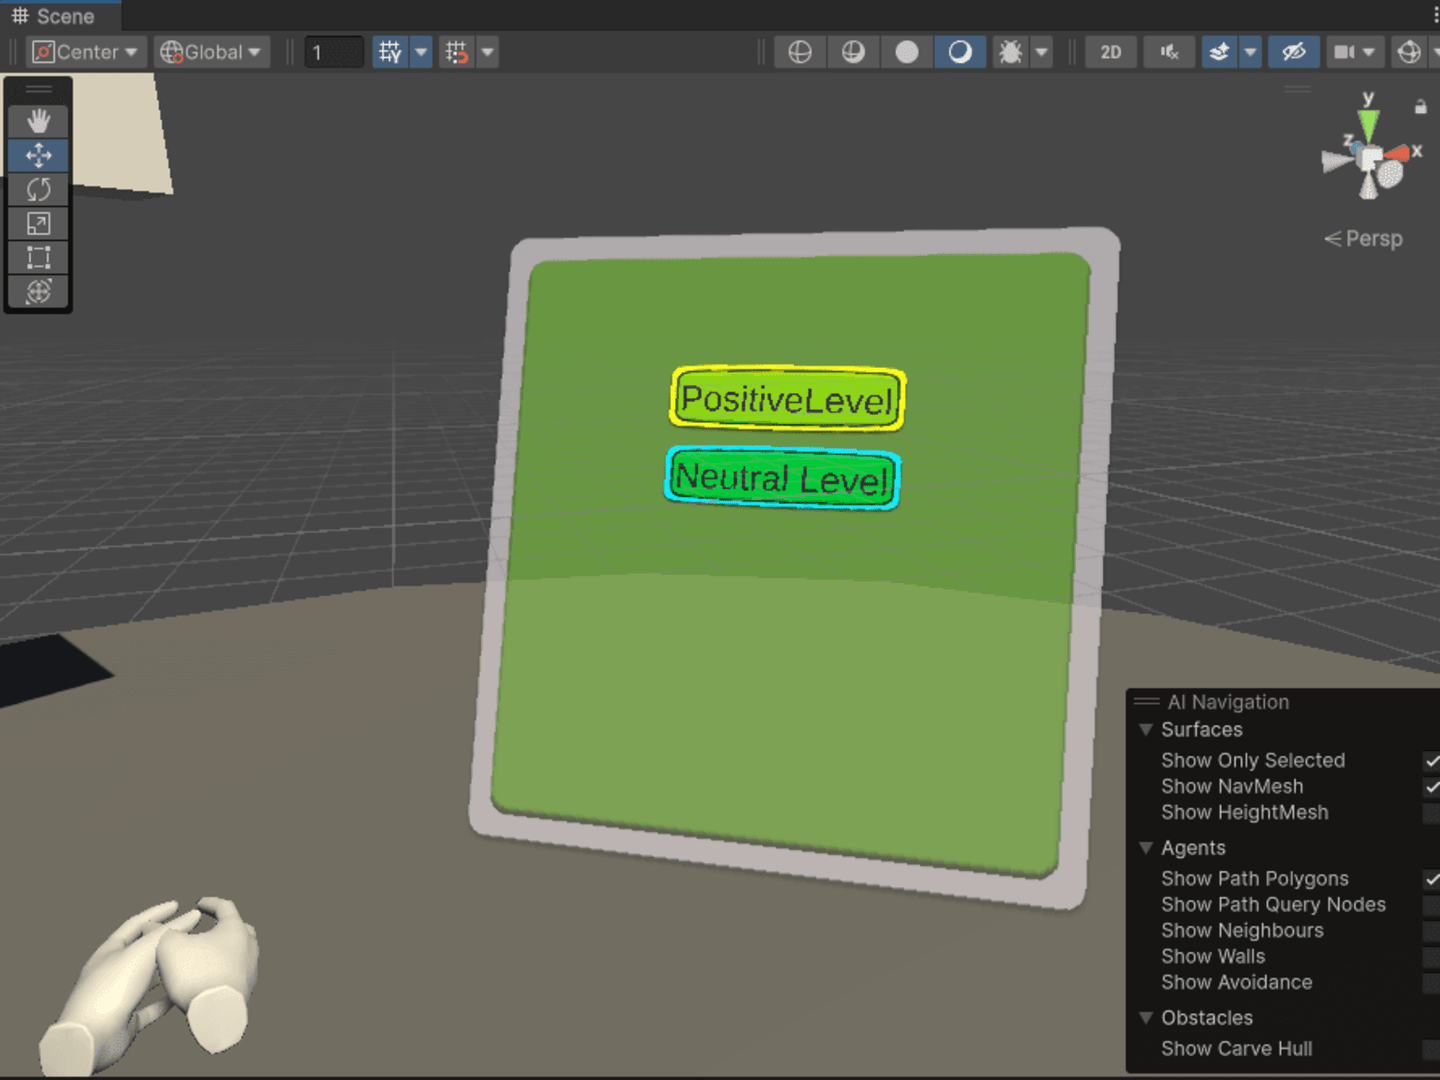Select the Hand view tool
Image resolution: width=1440 pixels, height=1080 pixels.
click(x=39, y=121)
